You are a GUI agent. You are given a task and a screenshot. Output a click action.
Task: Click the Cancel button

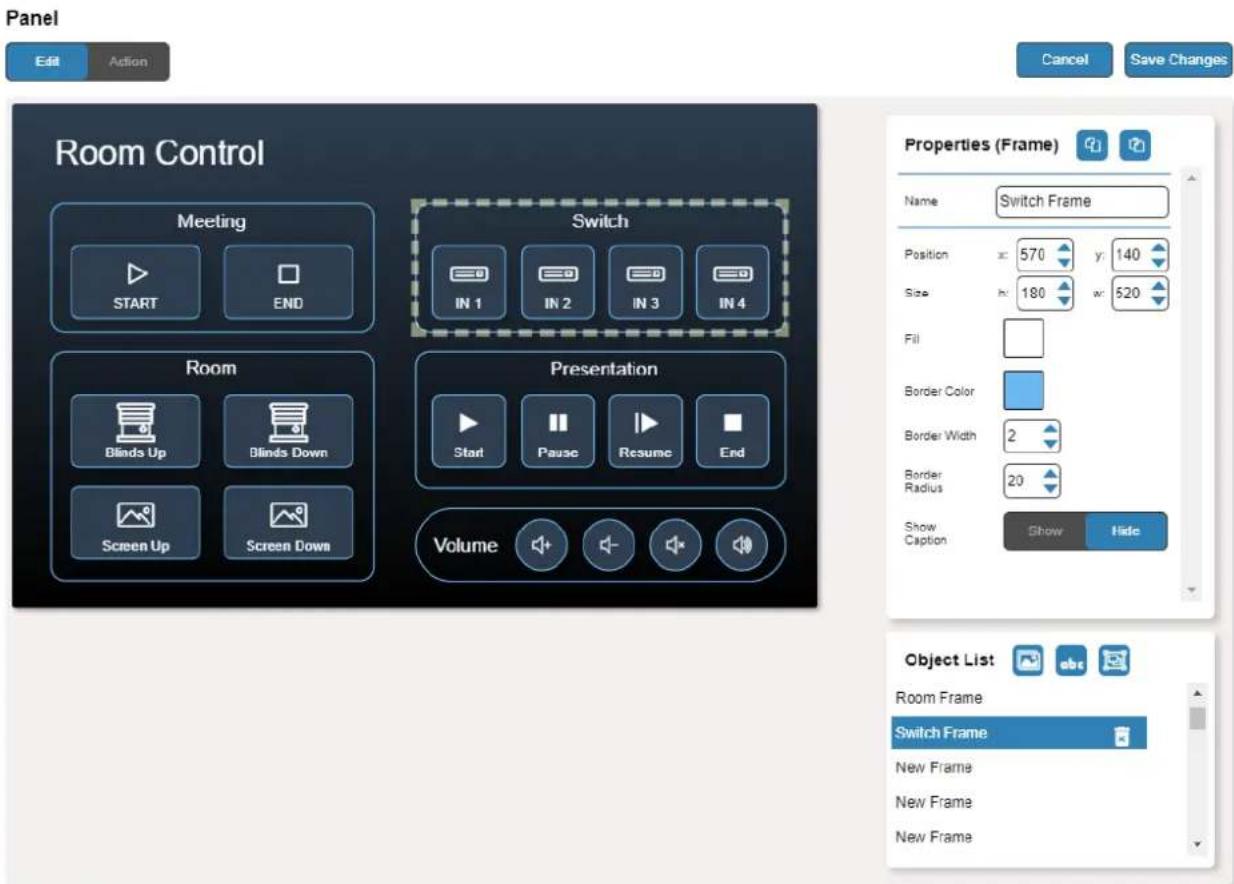[x=1064, y=60]
